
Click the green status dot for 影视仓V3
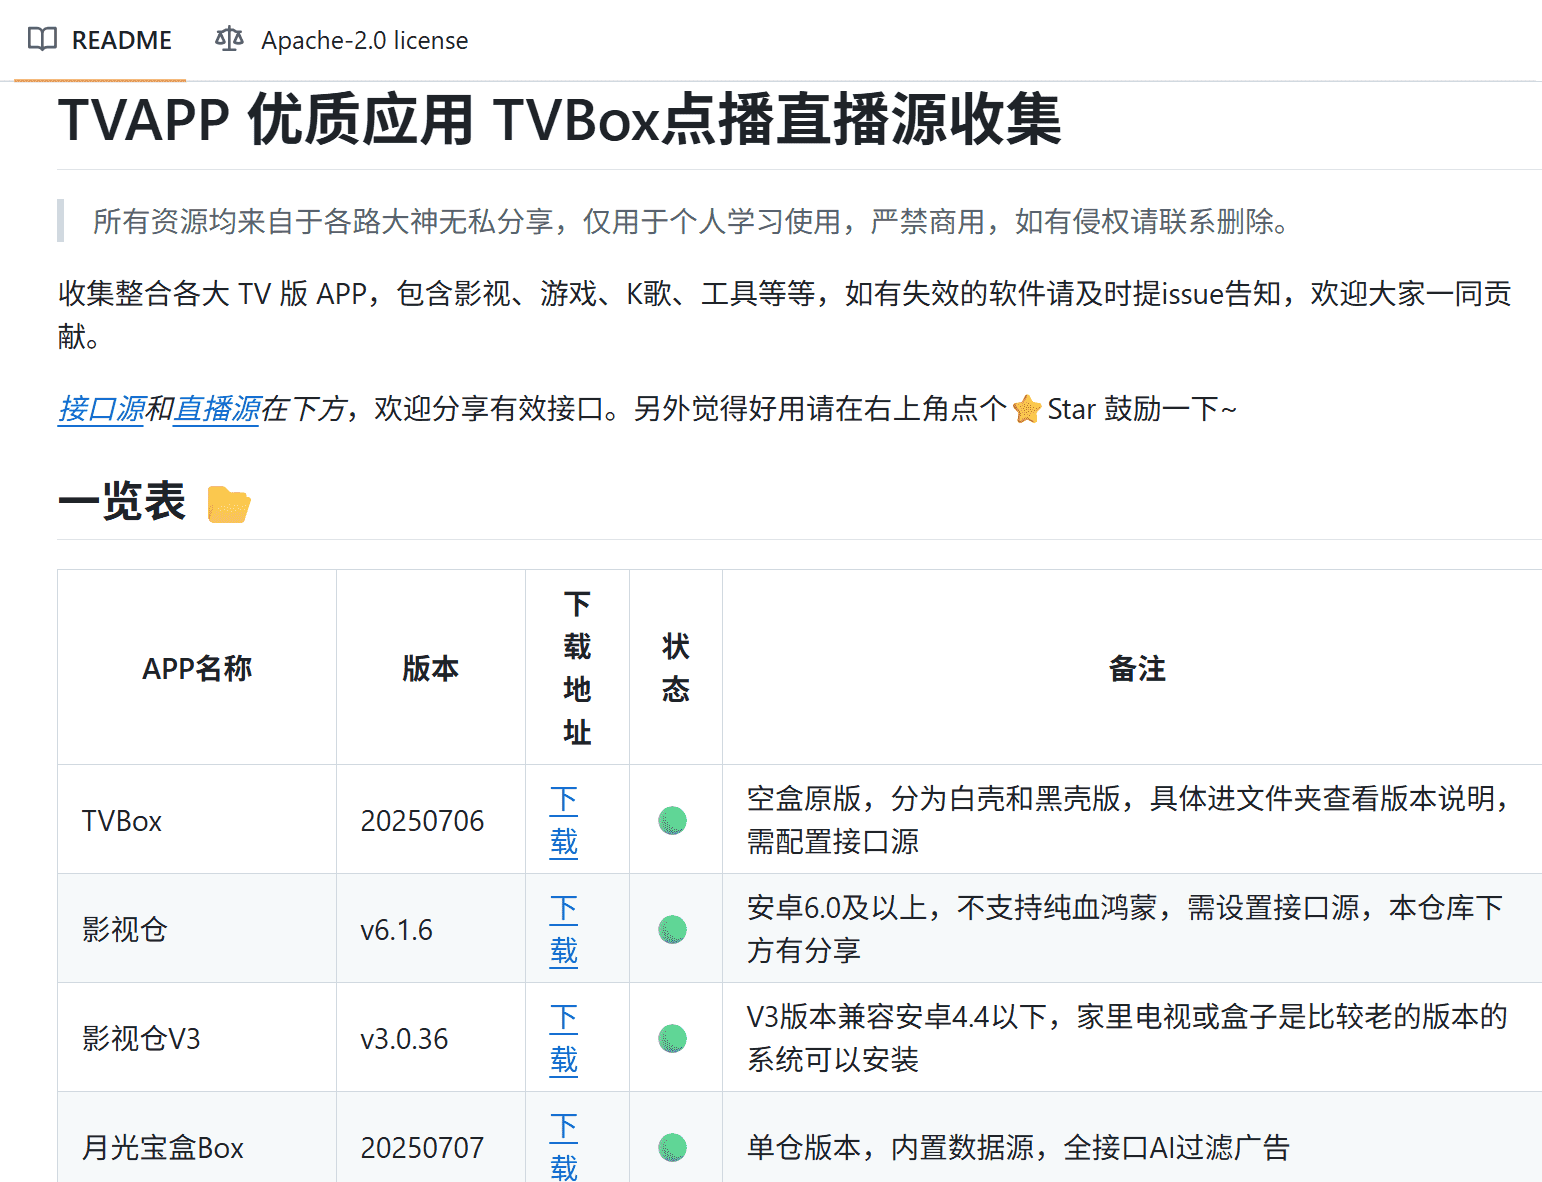[673, 1038]
